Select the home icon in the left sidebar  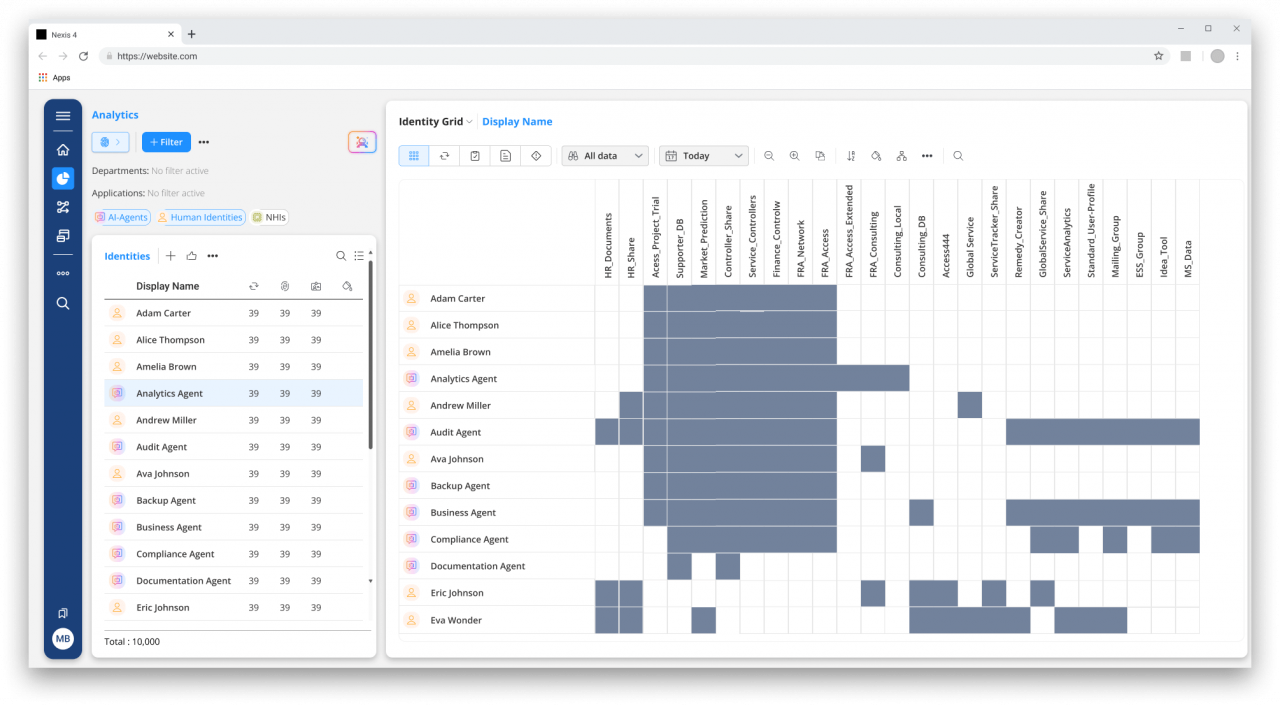[63, 148]
